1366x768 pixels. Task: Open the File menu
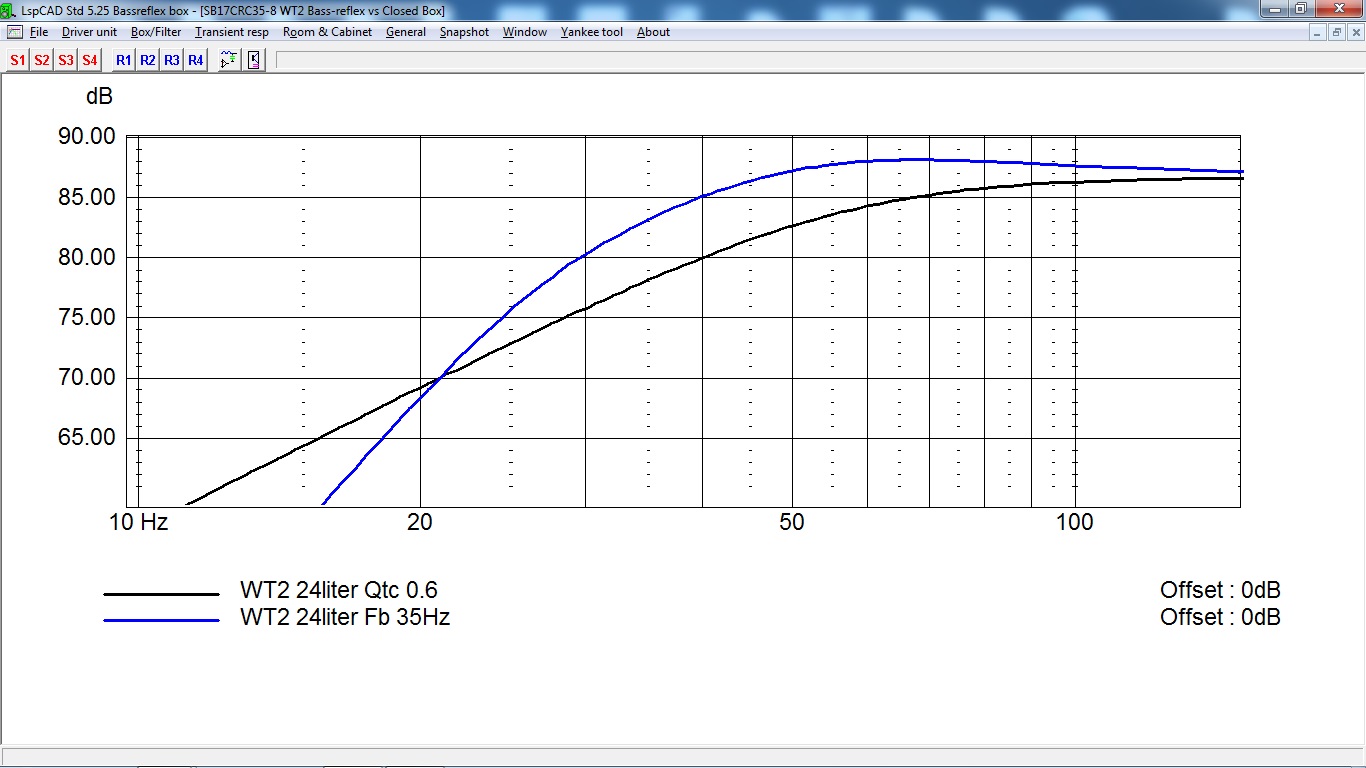click(x=39, y=32)
